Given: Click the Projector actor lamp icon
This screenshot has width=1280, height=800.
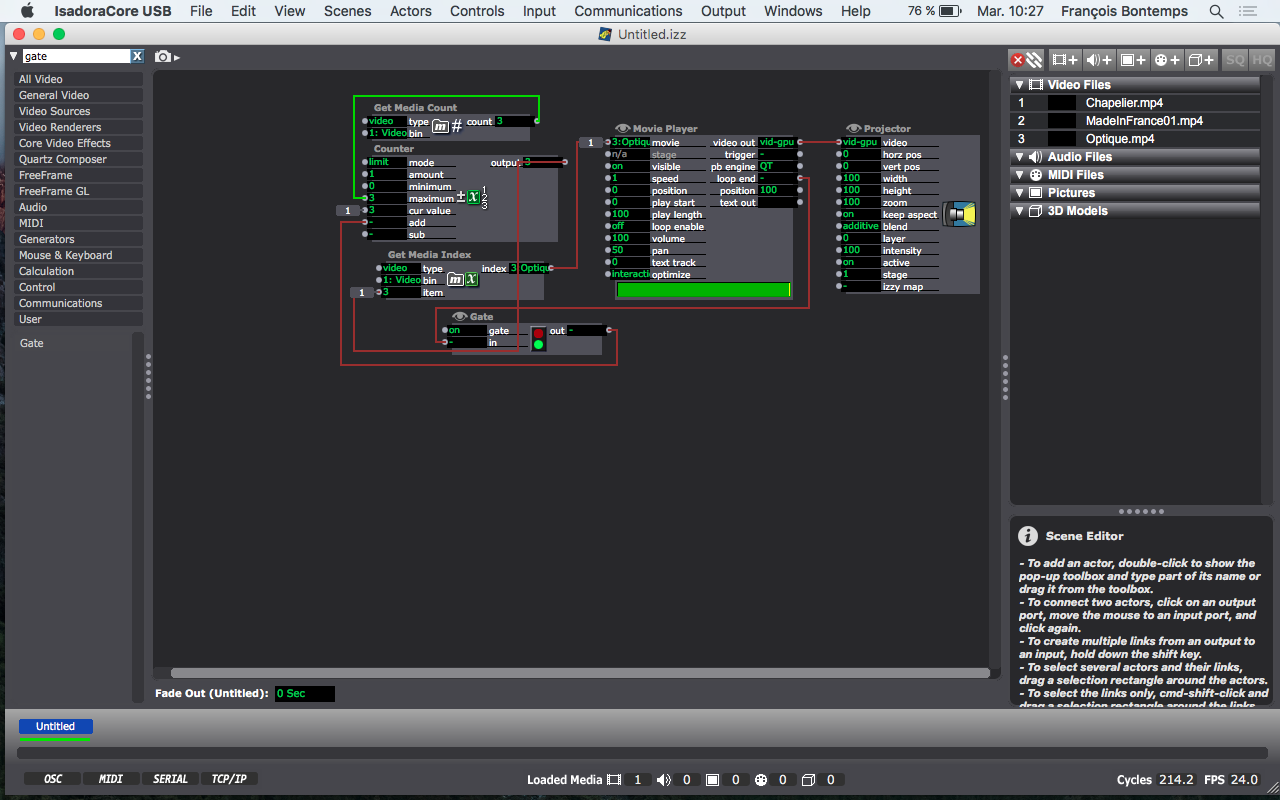Looking at the screenshot, I should [960, 214].
